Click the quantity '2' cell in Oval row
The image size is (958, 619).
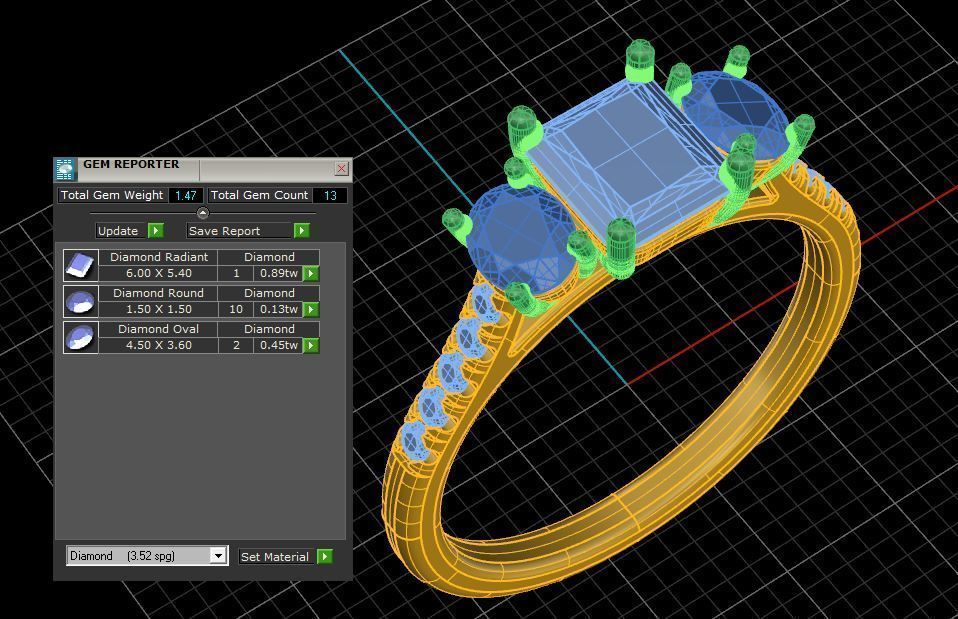coord(236,345)
